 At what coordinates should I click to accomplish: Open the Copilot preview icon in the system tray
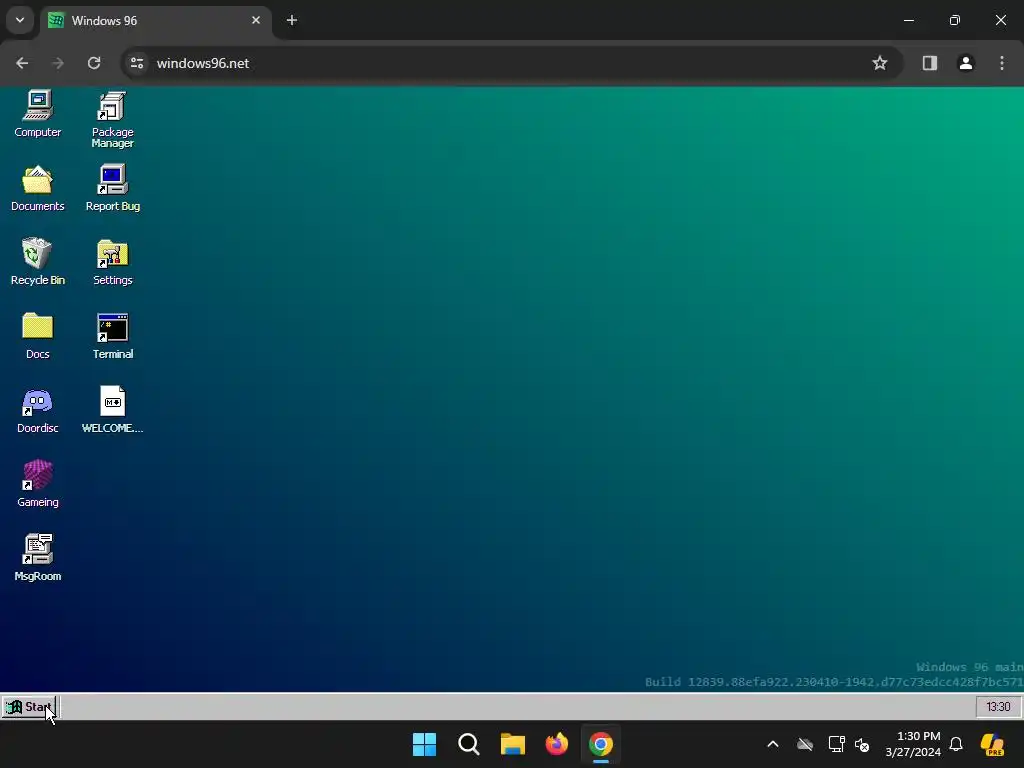click(x=992, y=744)
